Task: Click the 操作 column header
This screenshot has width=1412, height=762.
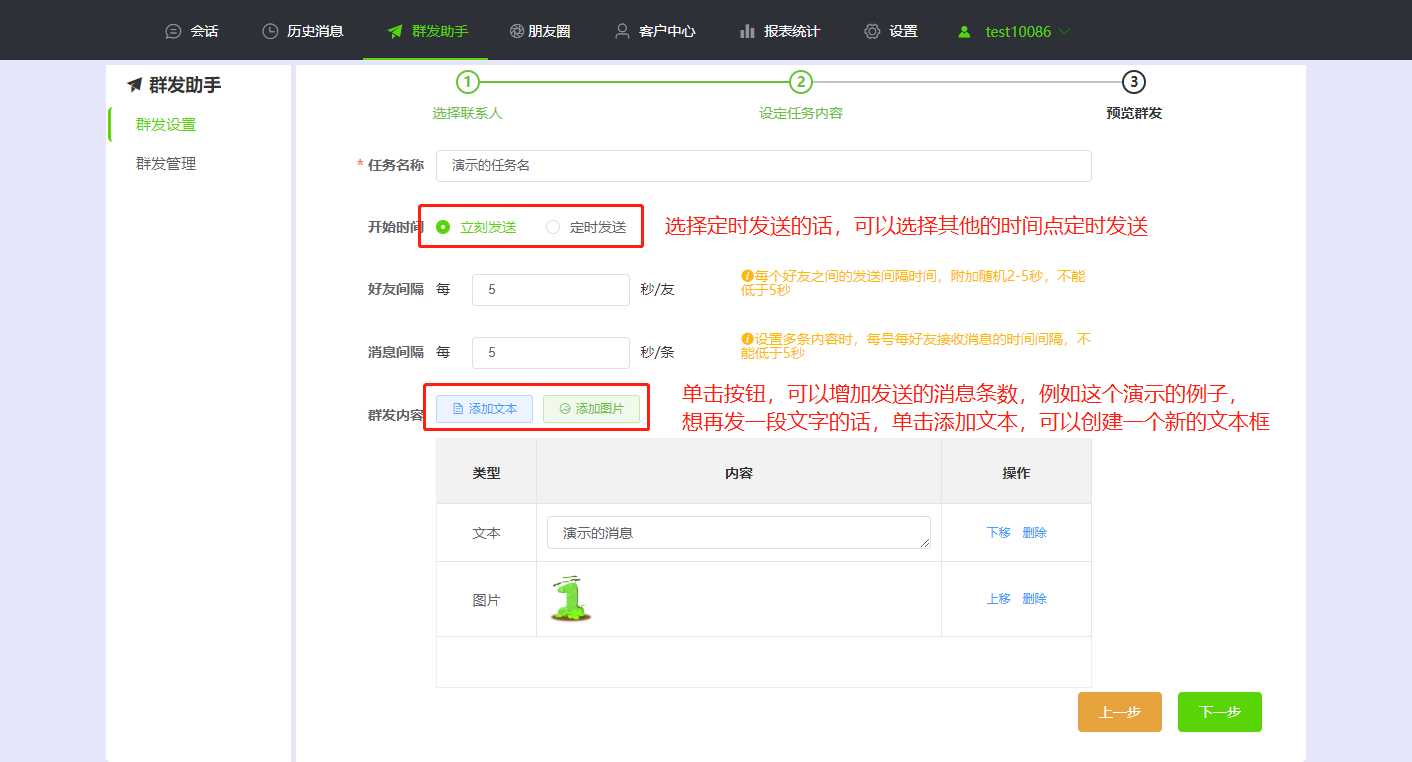Action: (x=1016, y=473)
